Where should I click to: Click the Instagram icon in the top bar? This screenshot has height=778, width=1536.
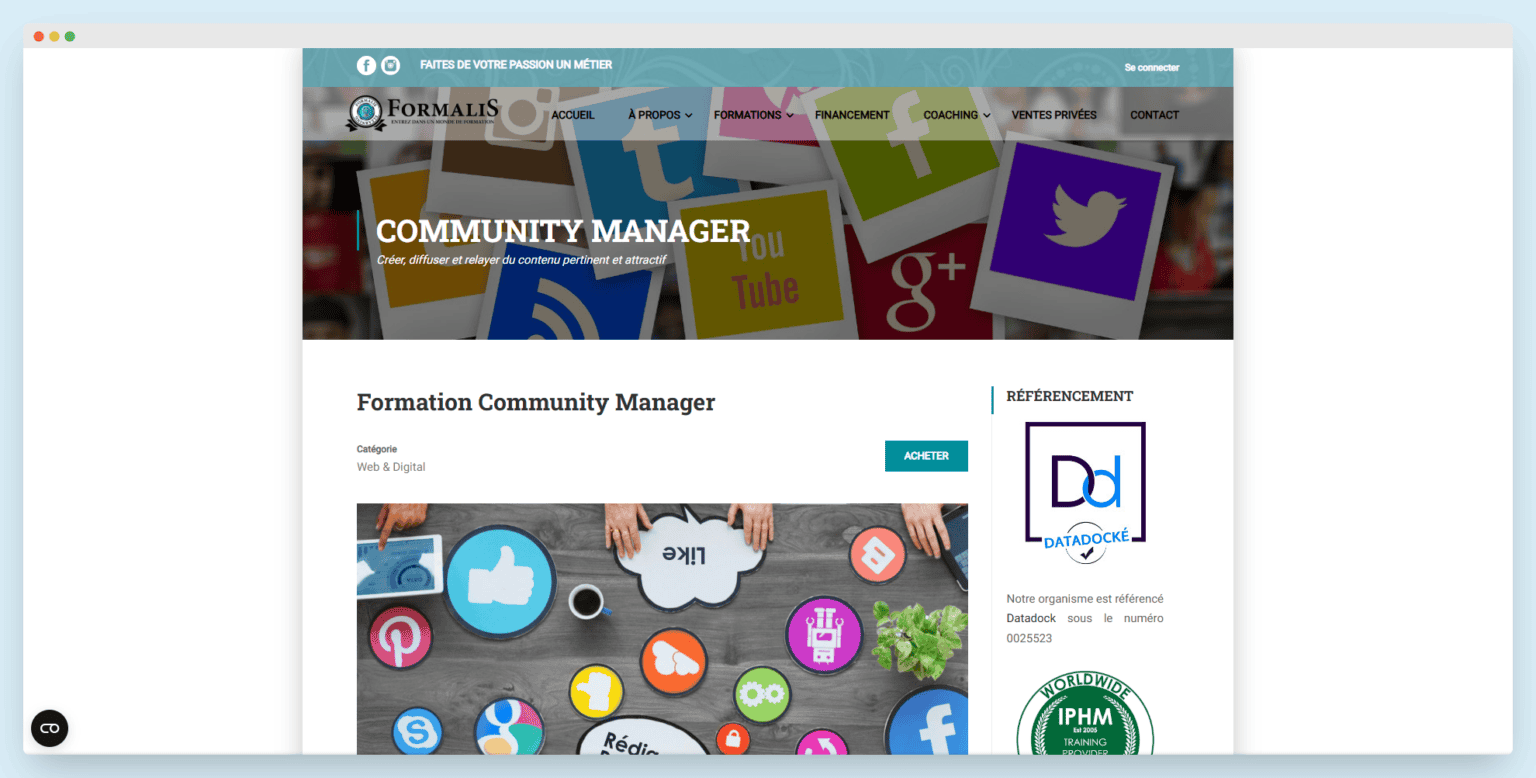point(390,64)
